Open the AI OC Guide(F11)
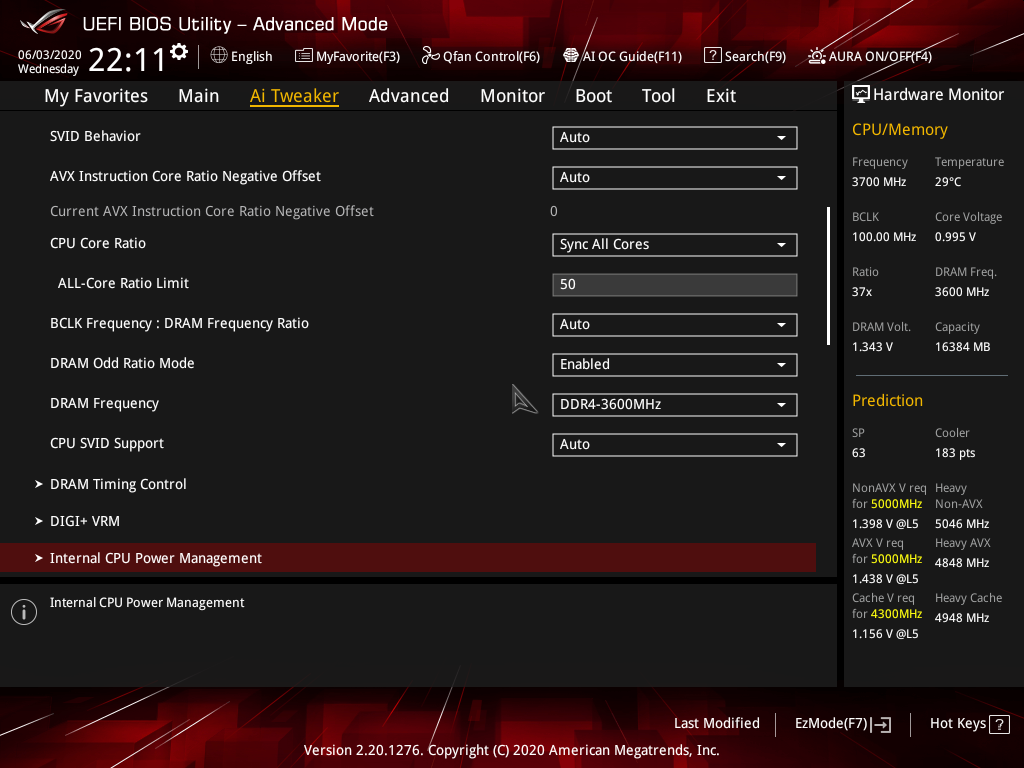The image size is (1024, 768). pos(622,56)
